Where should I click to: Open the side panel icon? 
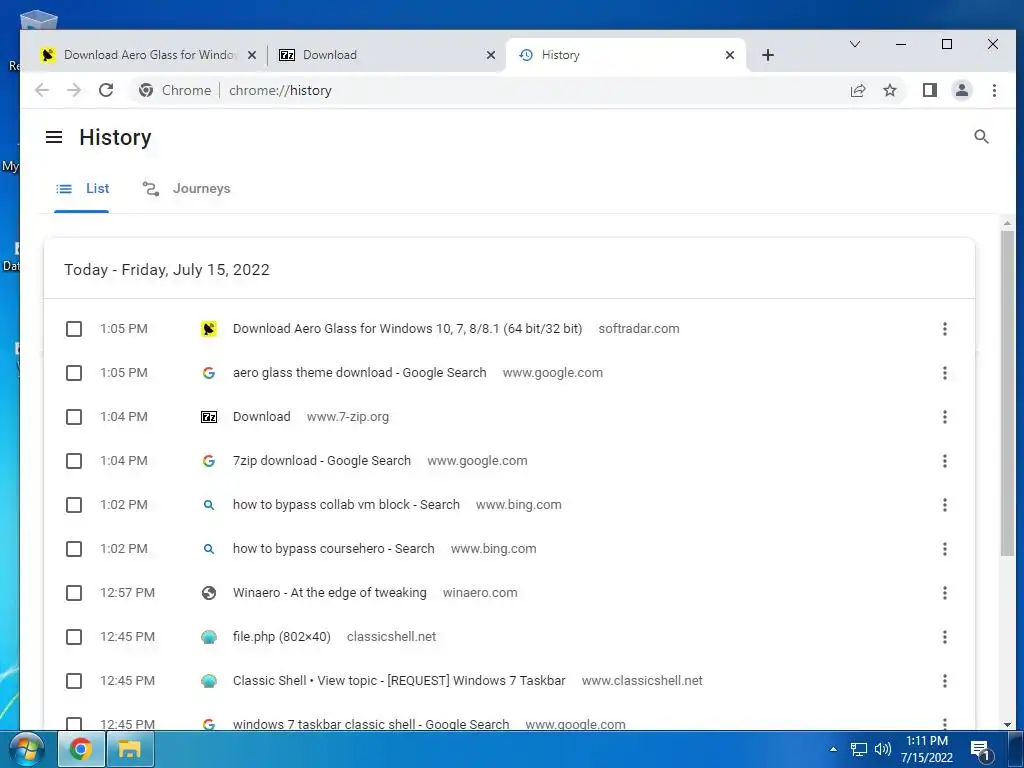(x=929, y=90)
